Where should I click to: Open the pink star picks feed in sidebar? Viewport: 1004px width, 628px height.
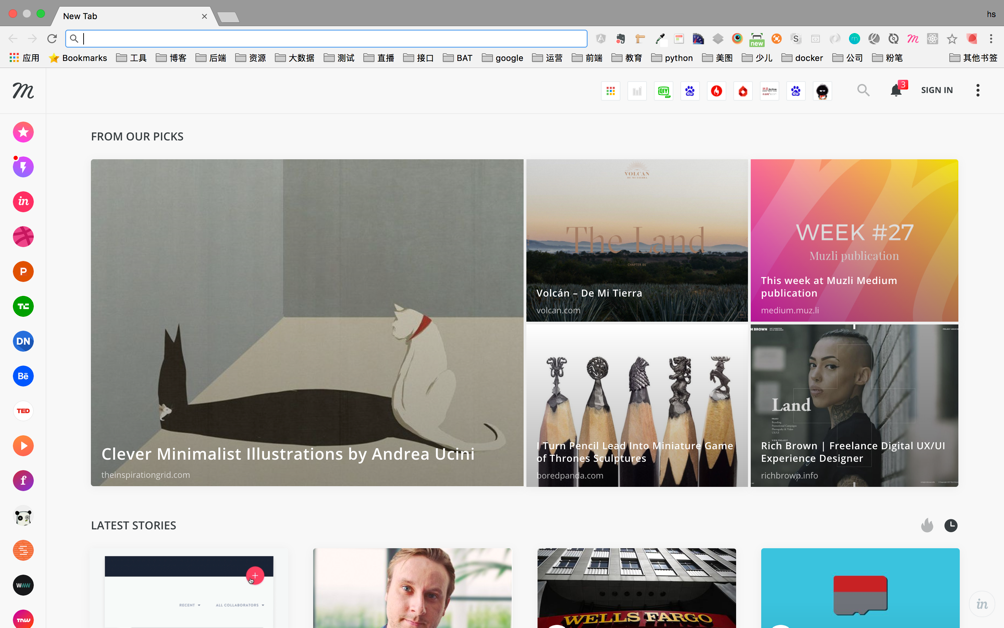coord(23,132)
